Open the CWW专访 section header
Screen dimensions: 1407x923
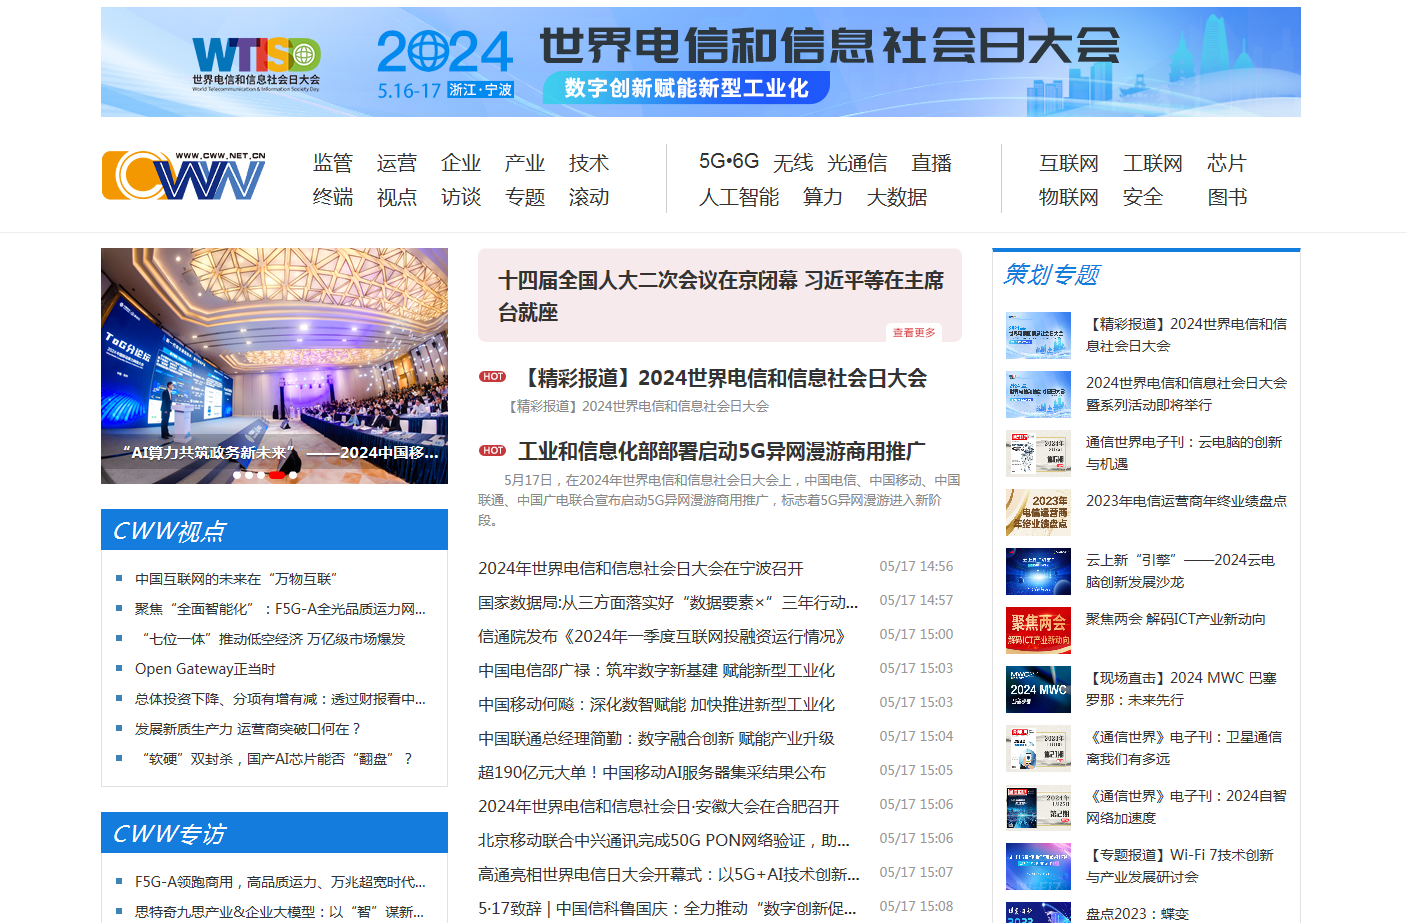274,833
